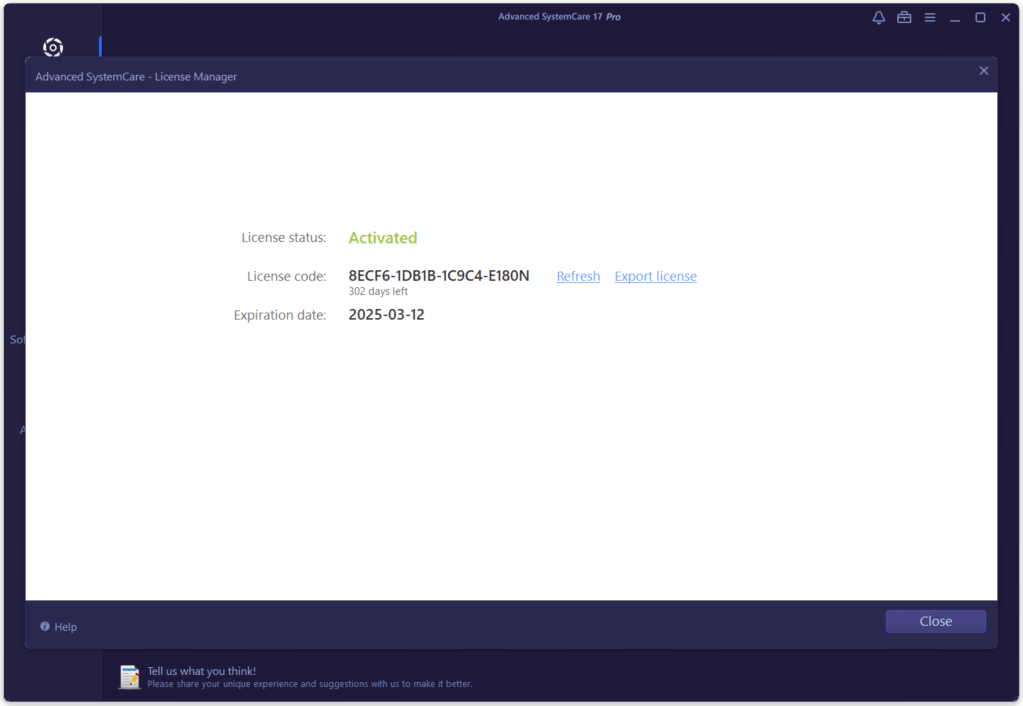Minimize the Advanced SystemCare window
The image size is (1023, 706).
coord(955,18)
